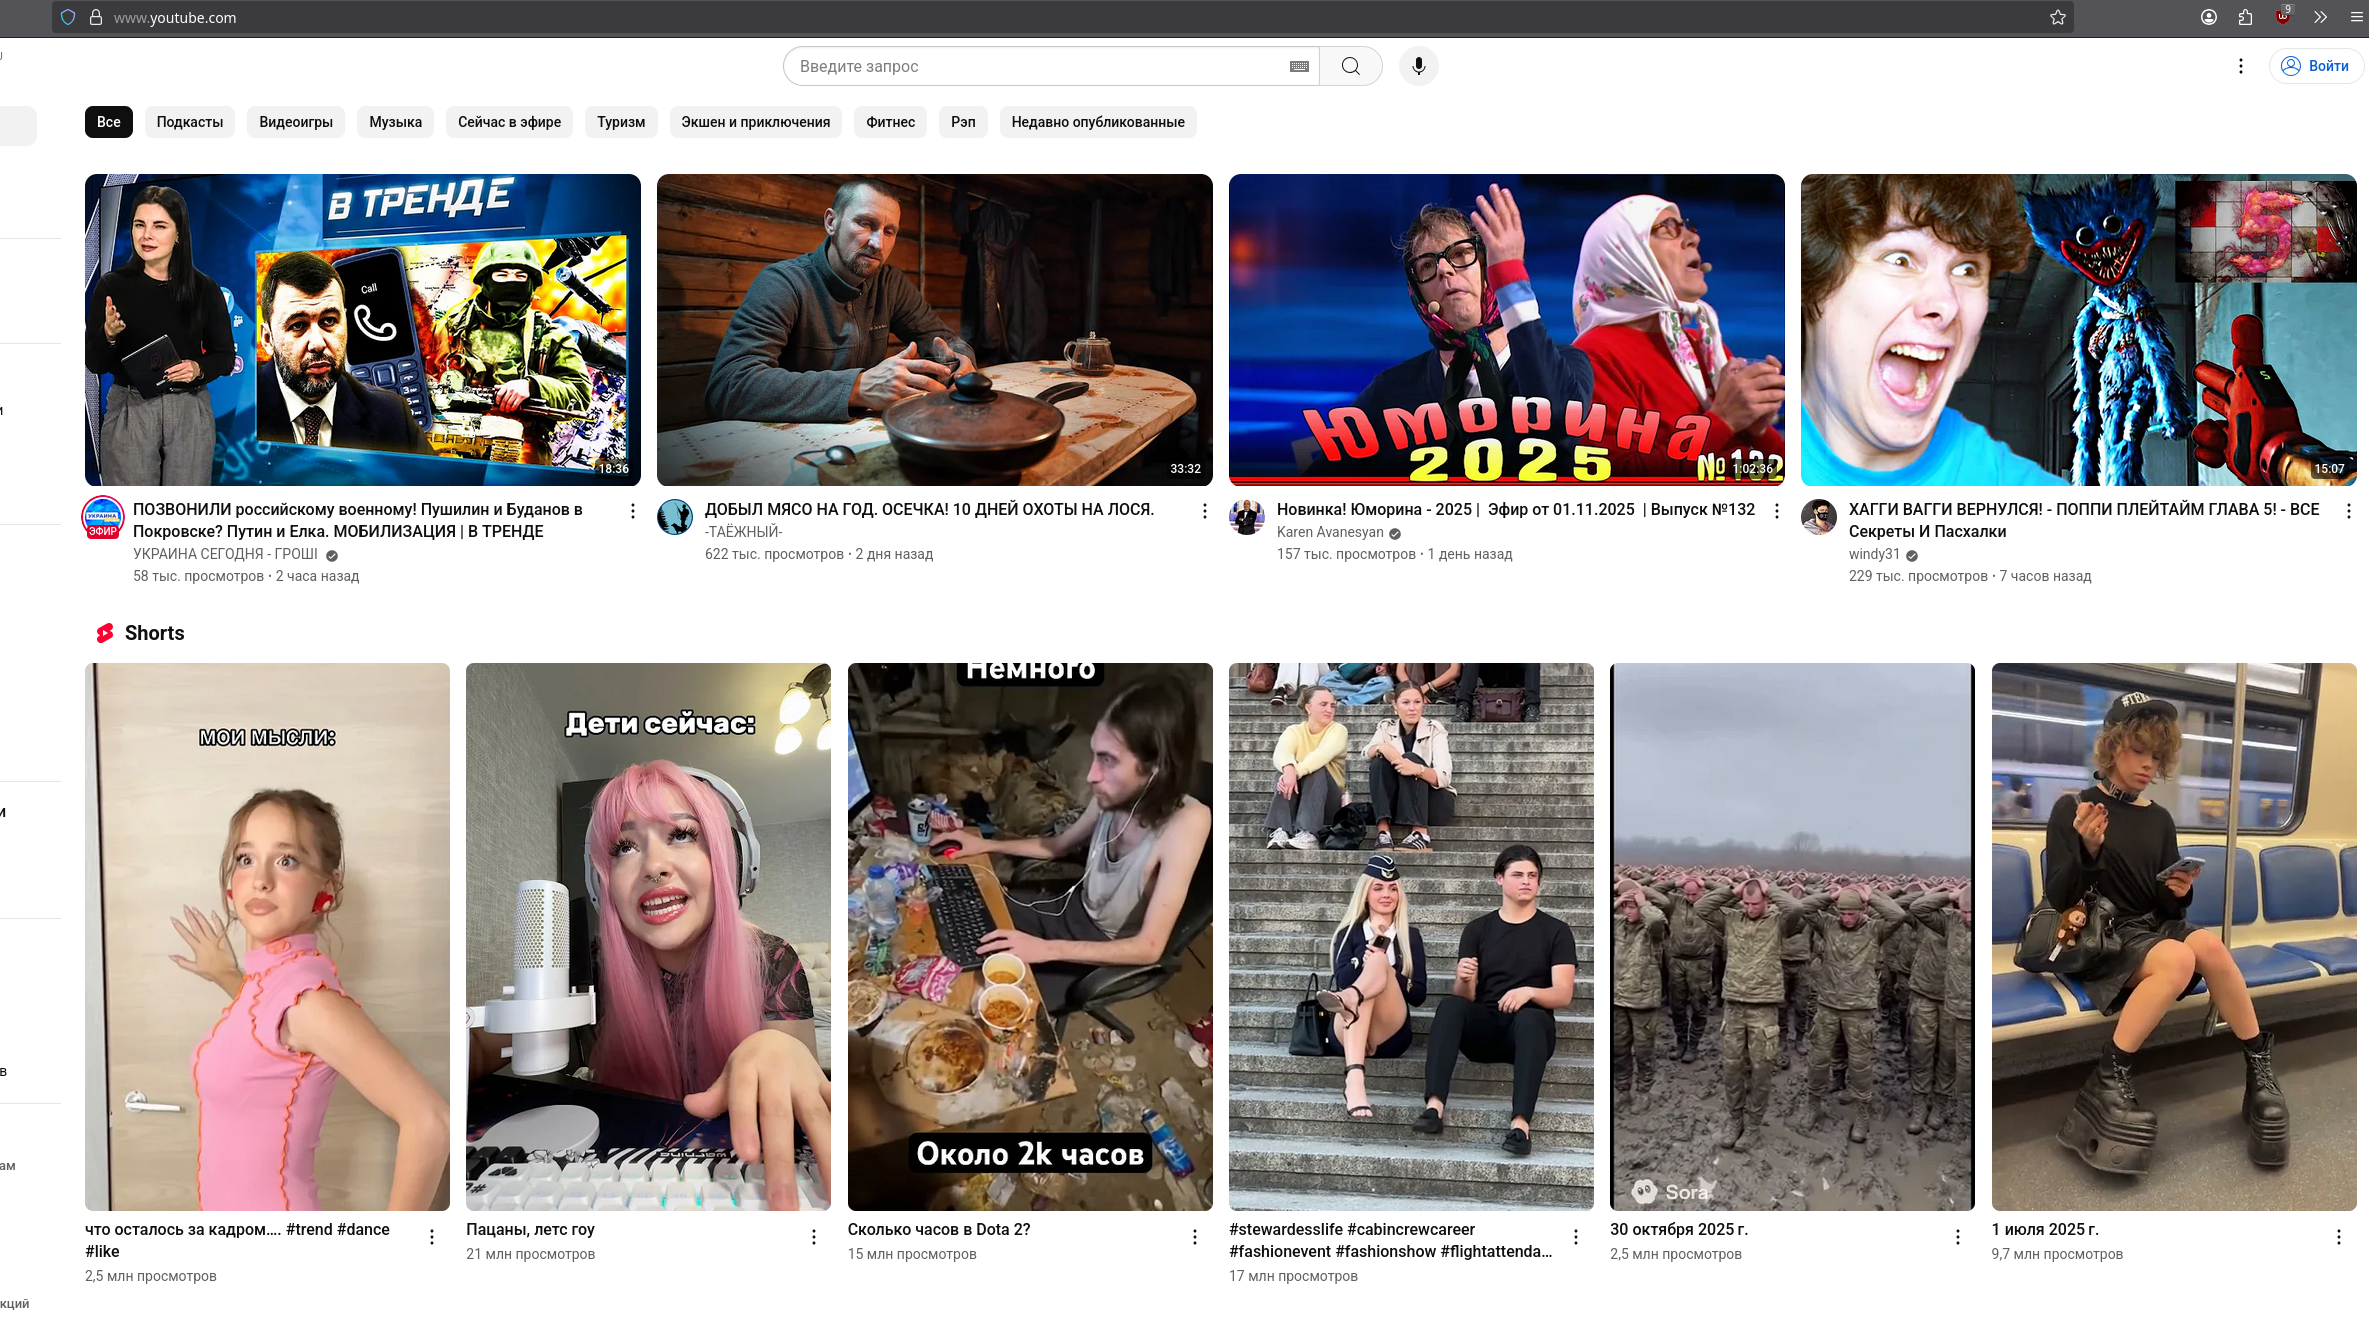
Task: Open the Юморина 2025 video thumbnail
Action: (x=1506, y=330)
